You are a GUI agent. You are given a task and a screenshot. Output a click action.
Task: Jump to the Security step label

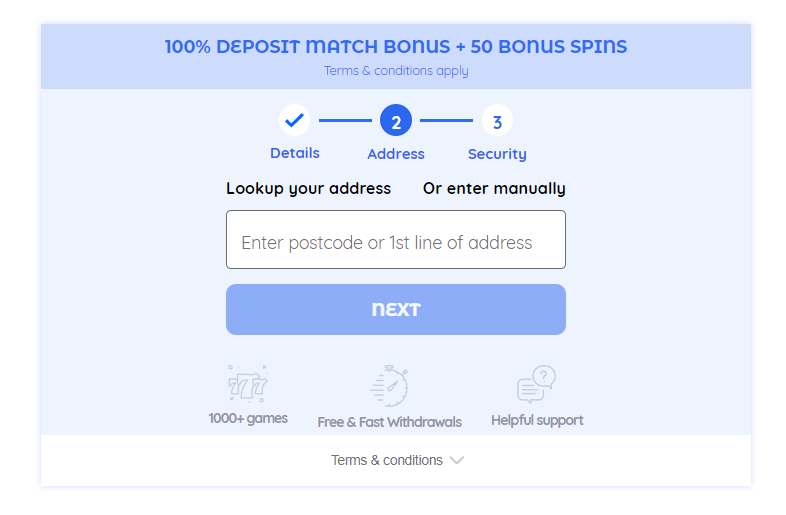497,154
